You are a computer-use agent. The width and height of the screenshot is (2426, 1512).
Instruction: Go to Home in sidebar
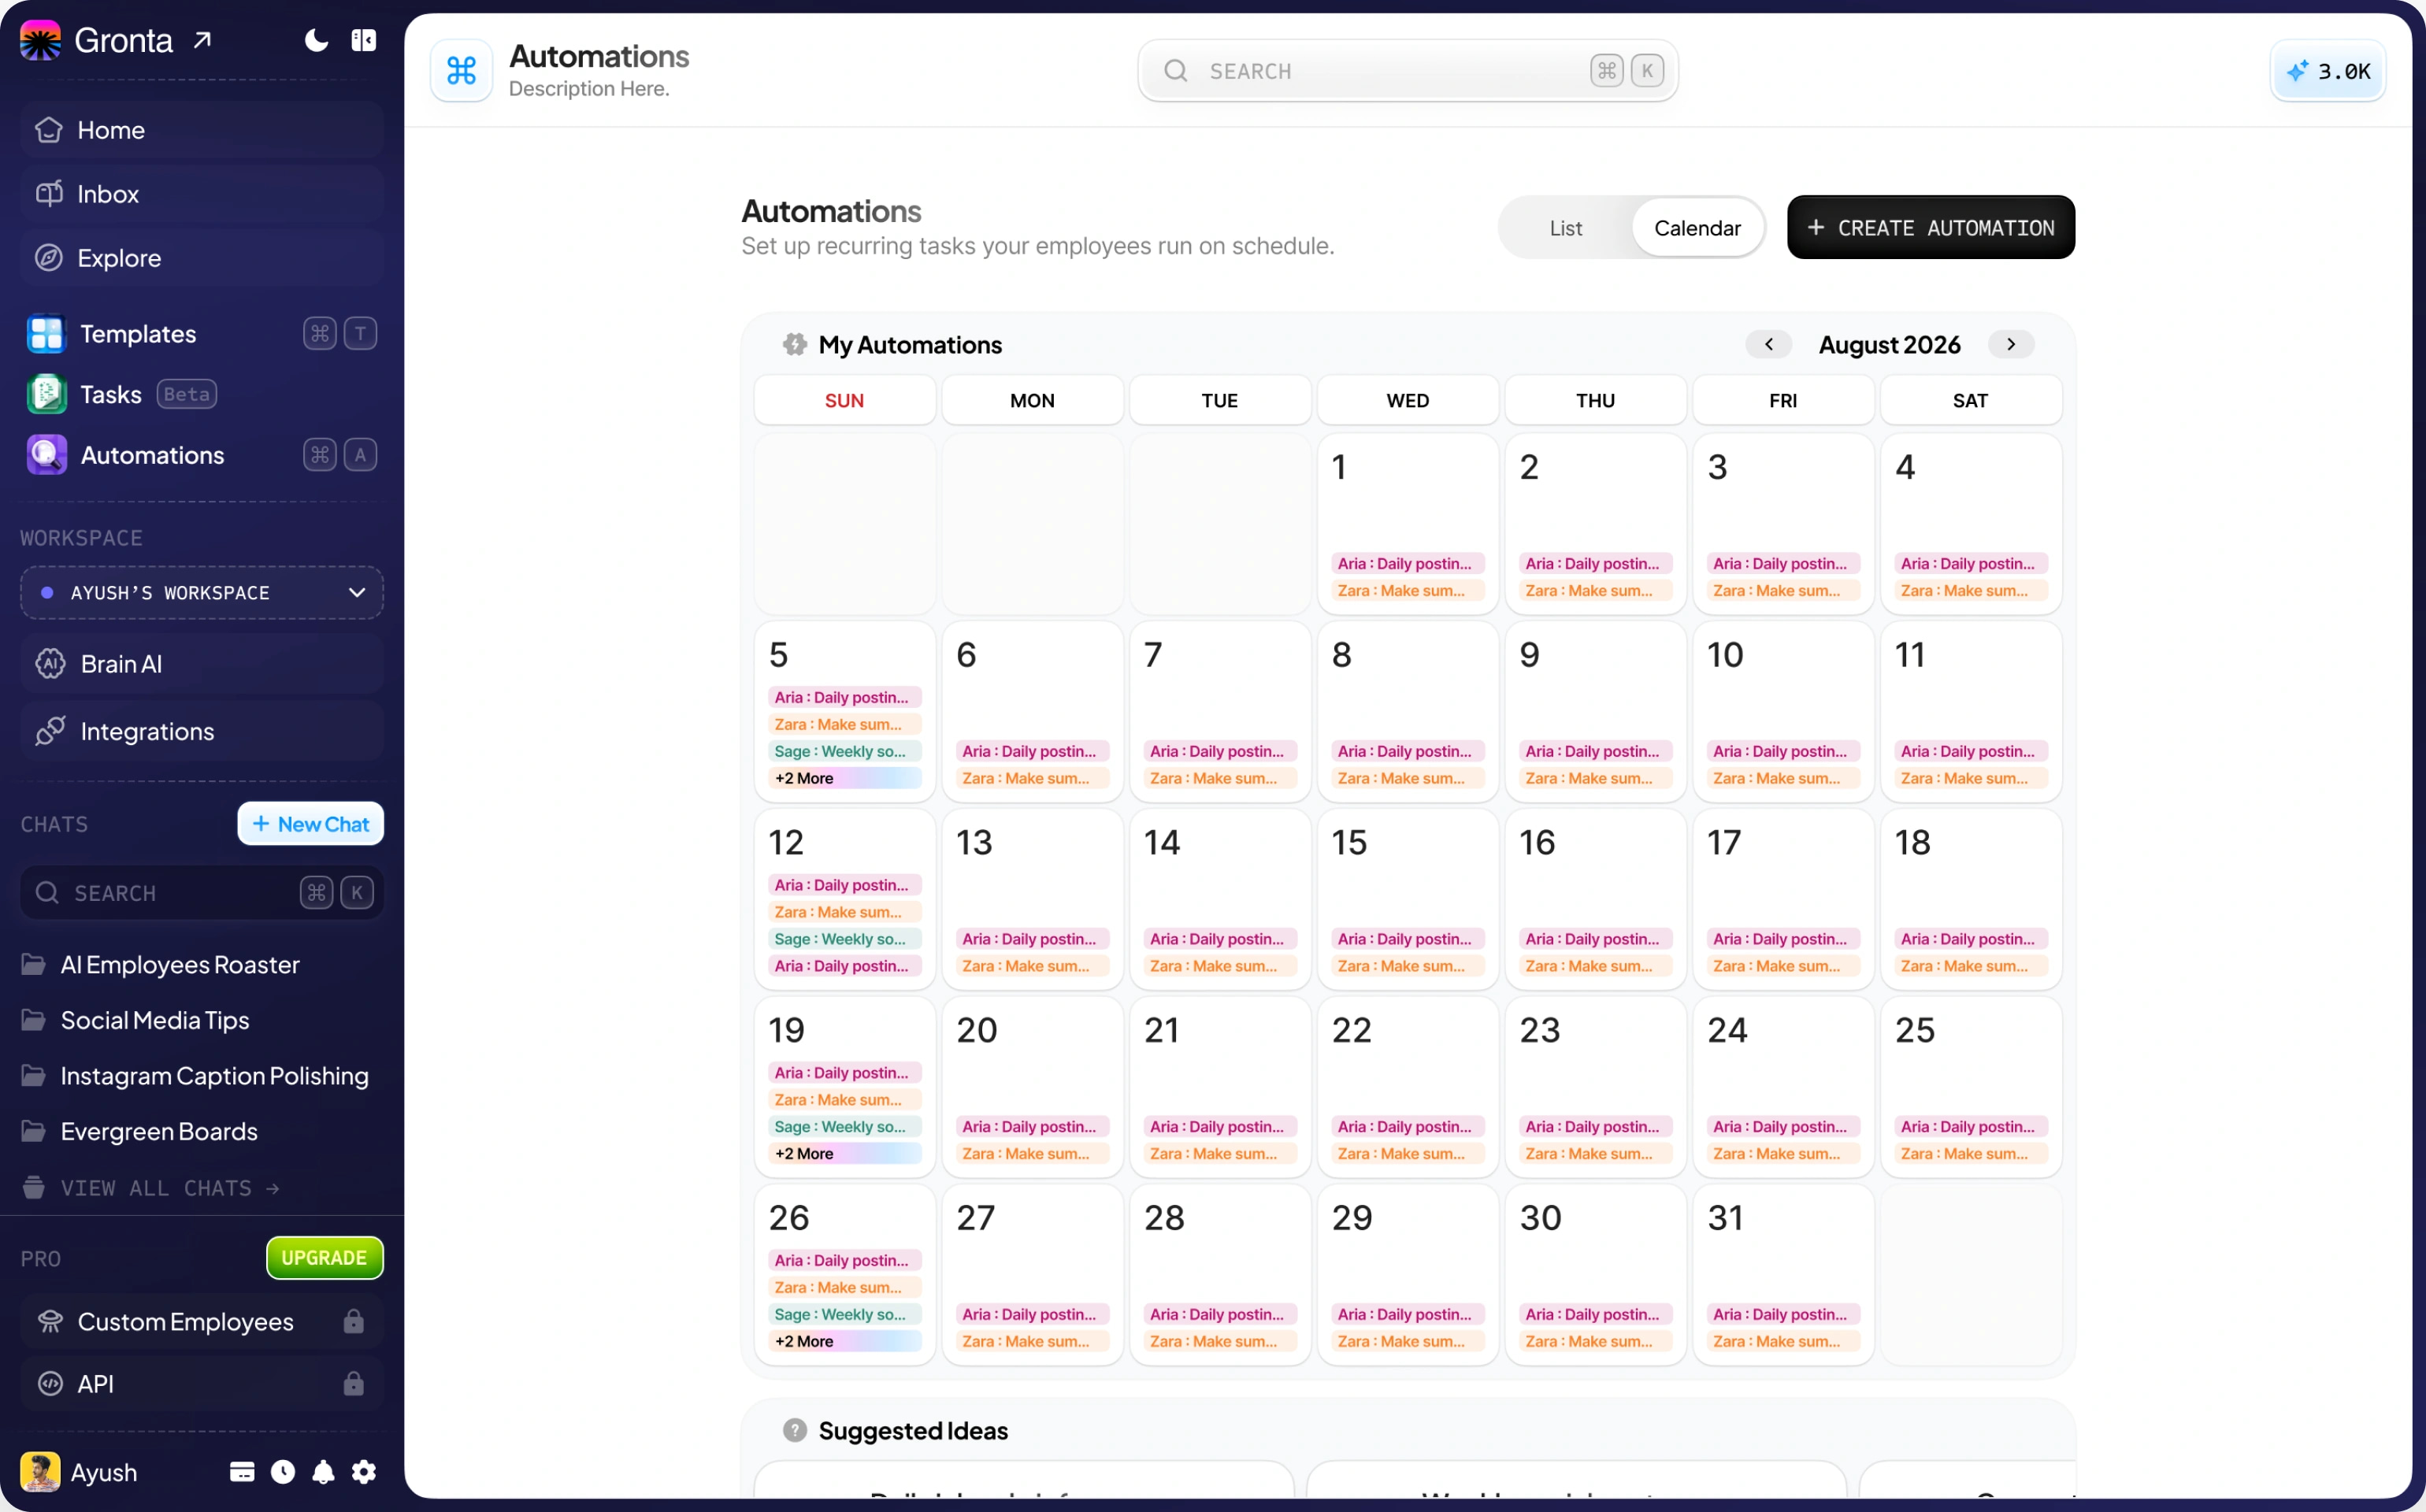pos(202,130)
